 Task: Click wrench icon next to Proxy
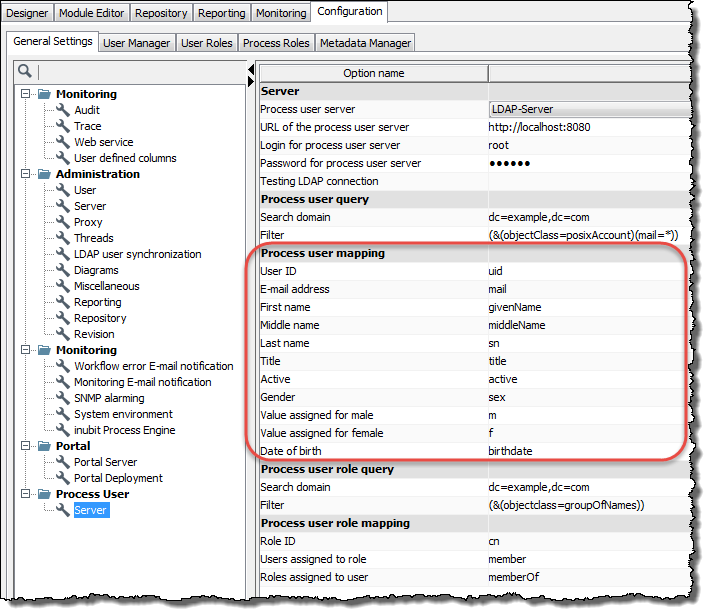[x=63, y=222]
